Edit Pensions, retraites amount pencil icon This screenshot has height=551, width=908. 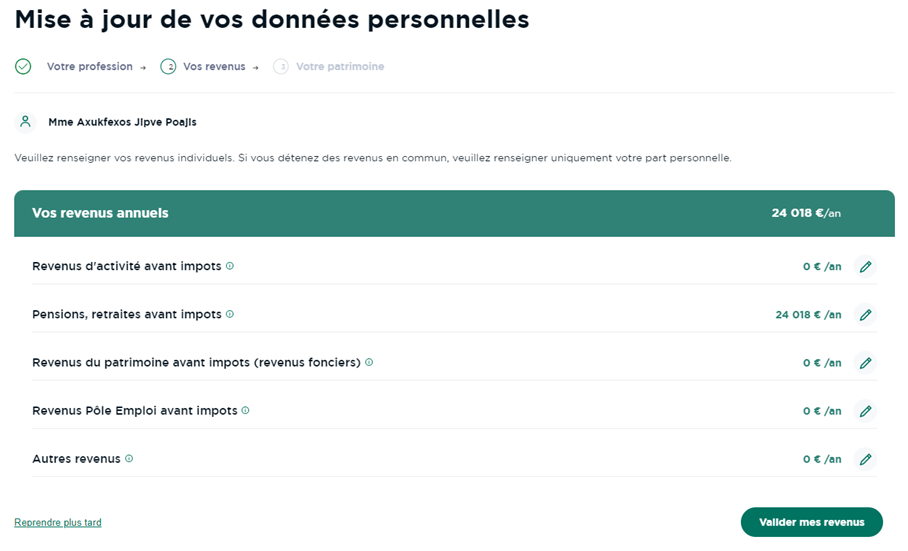tap(865, 315)
